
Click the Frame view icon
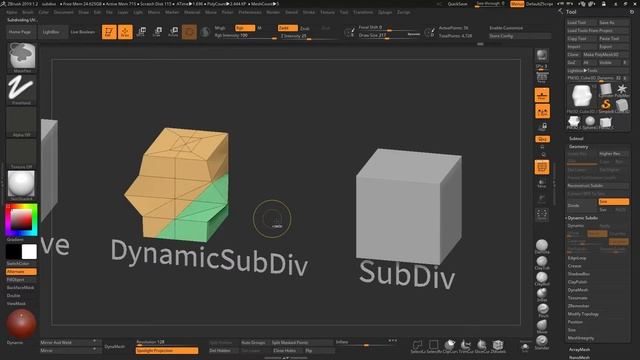click(542, 214)
